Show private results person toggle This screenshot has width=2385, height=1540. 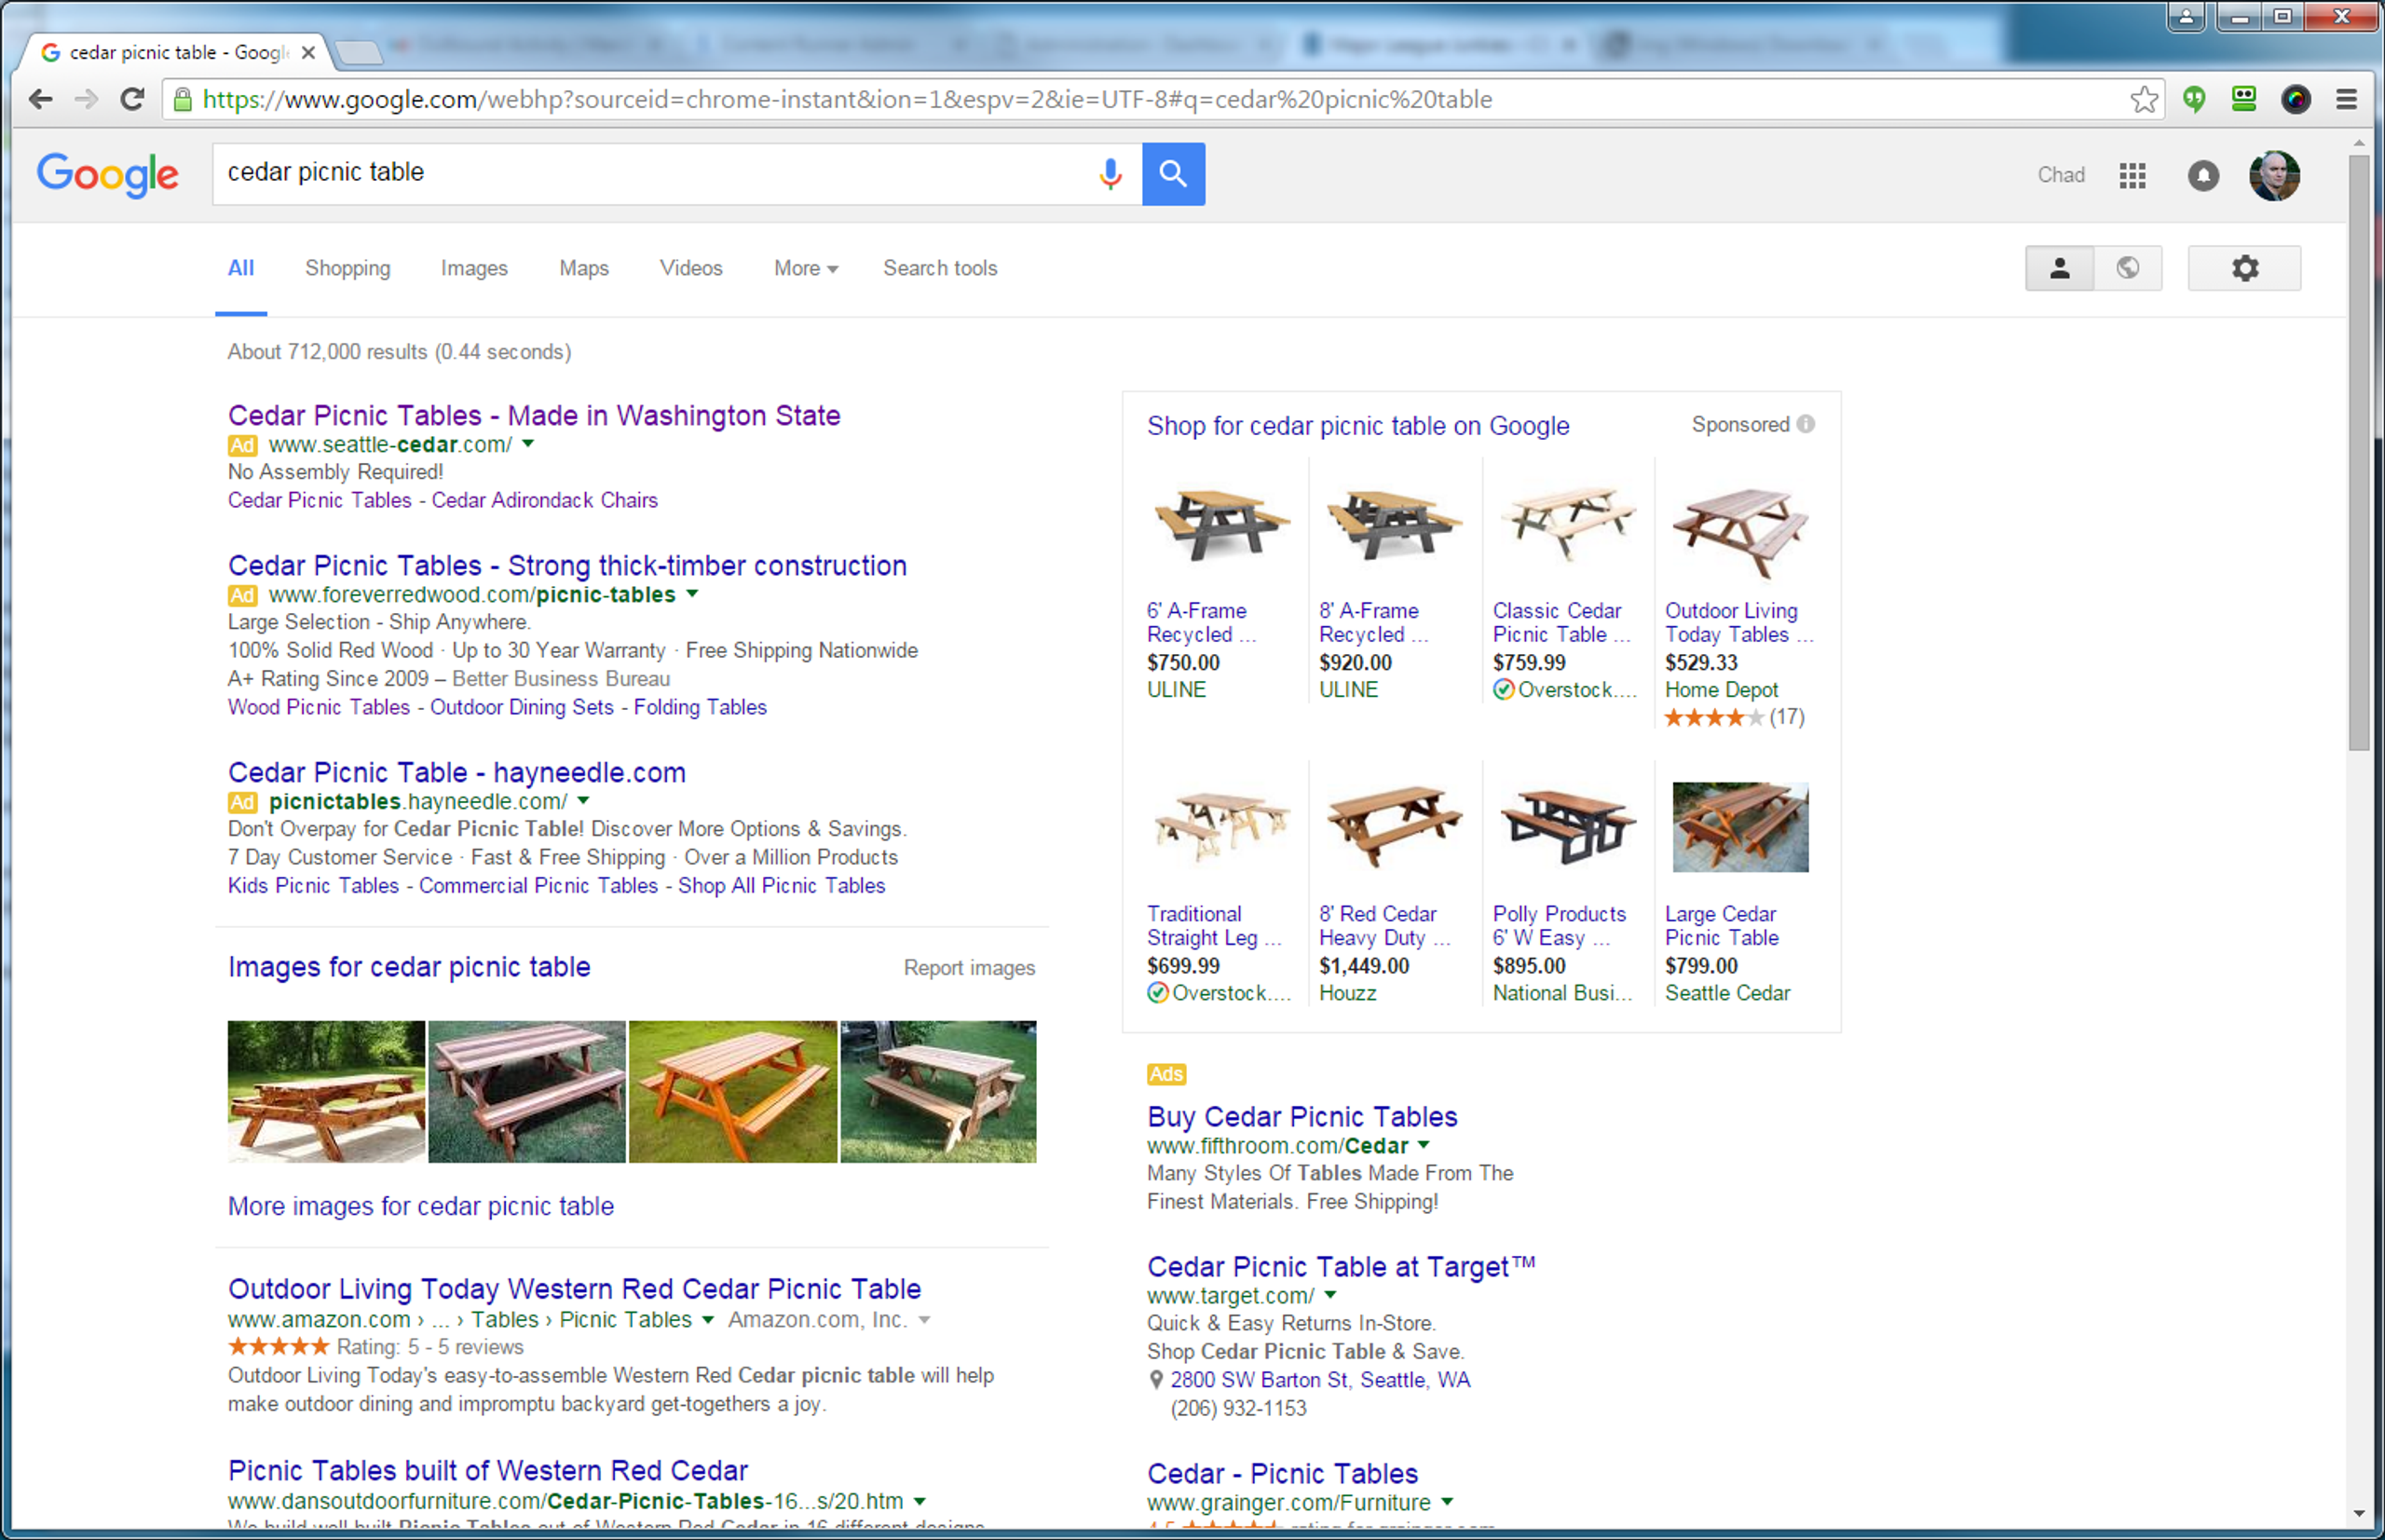coord(2059,268)
